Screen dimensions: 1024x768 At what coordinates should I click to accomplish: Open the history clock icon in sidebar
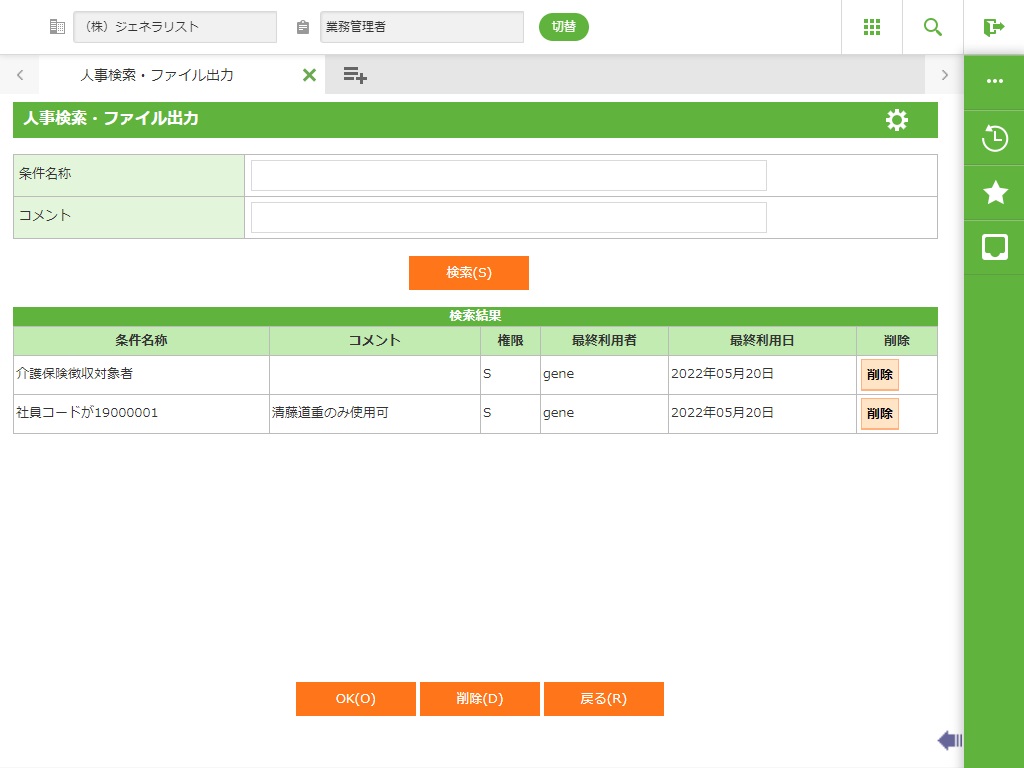tap(994, 138)
